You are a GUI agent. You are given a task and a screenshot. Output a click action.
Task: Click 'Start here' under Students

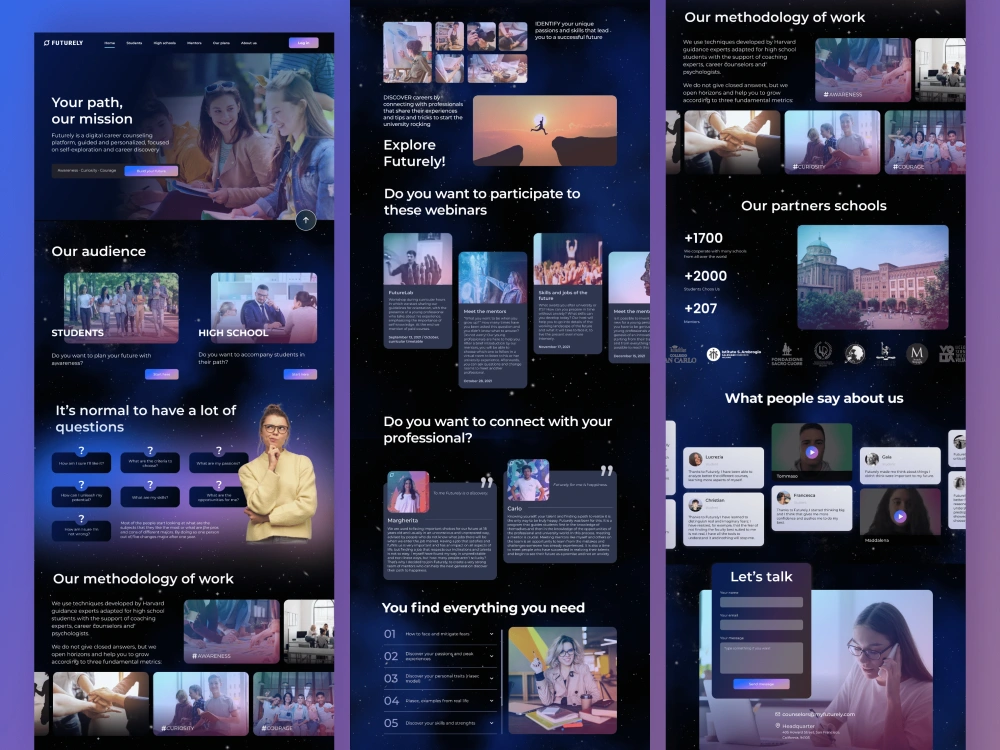pyautogui.click(x=161, y=374)
